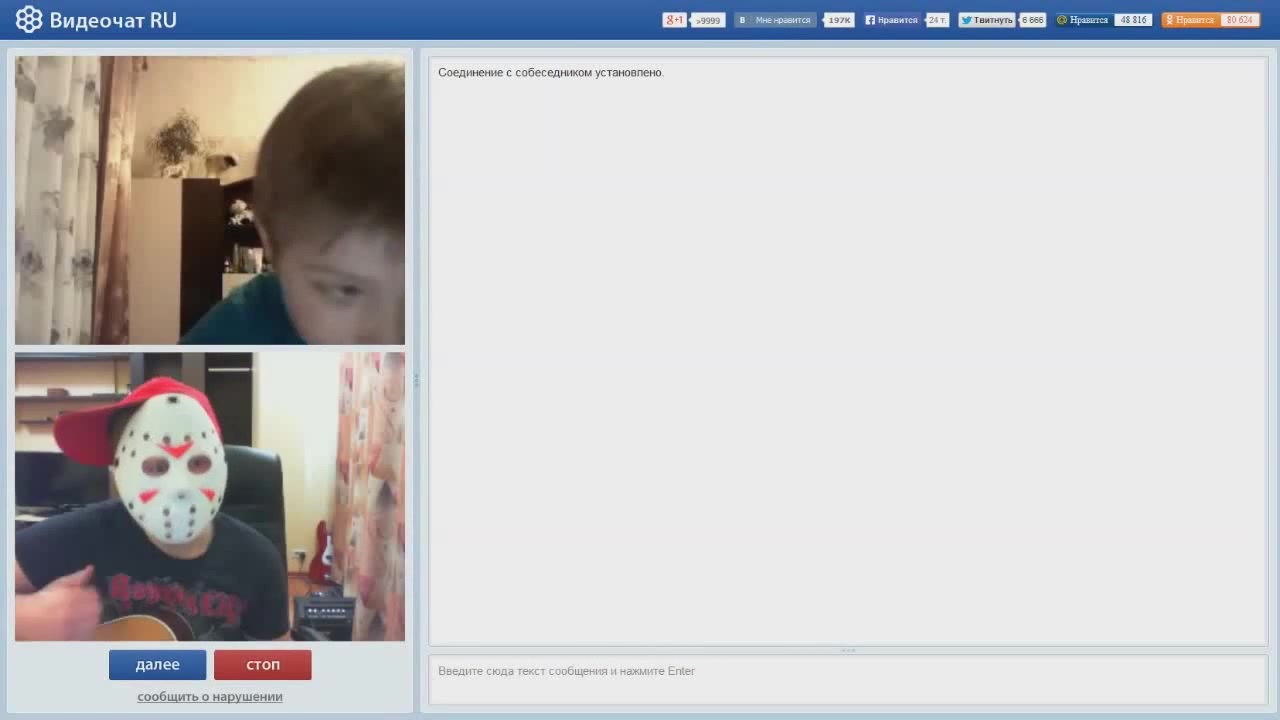This screenshot has height=720, width=1280.
Task: Click your own webcam video preview
Action: pyautogui.click(x=210, y=496)
